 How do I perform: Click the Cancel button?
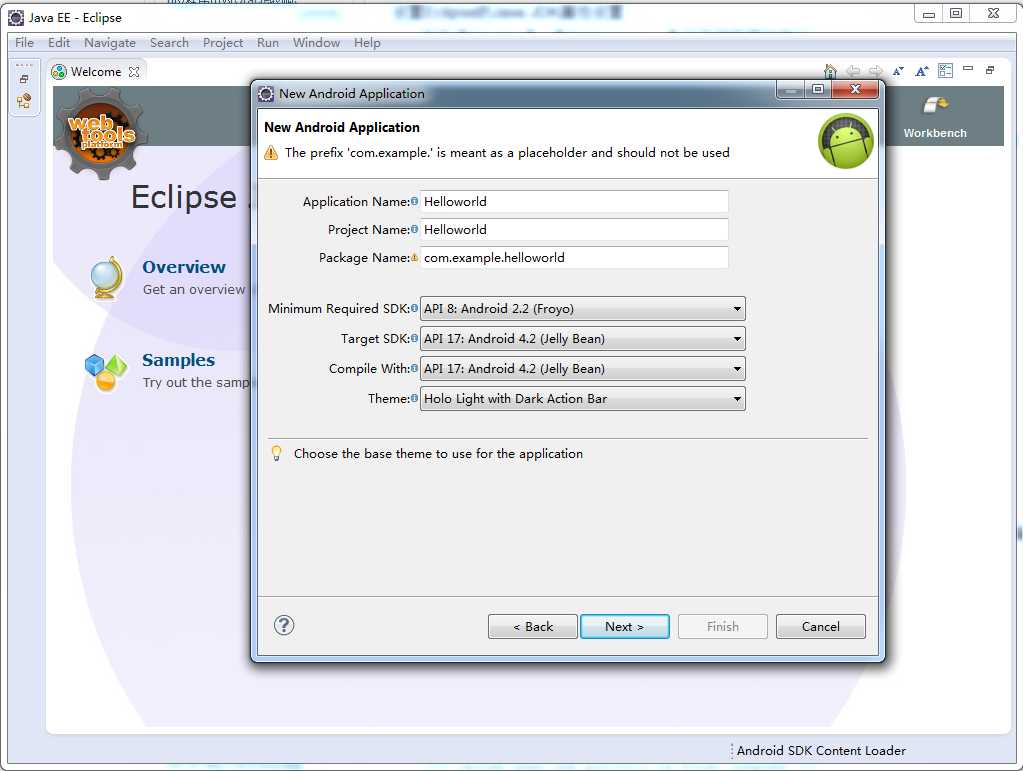pos(821,626)
